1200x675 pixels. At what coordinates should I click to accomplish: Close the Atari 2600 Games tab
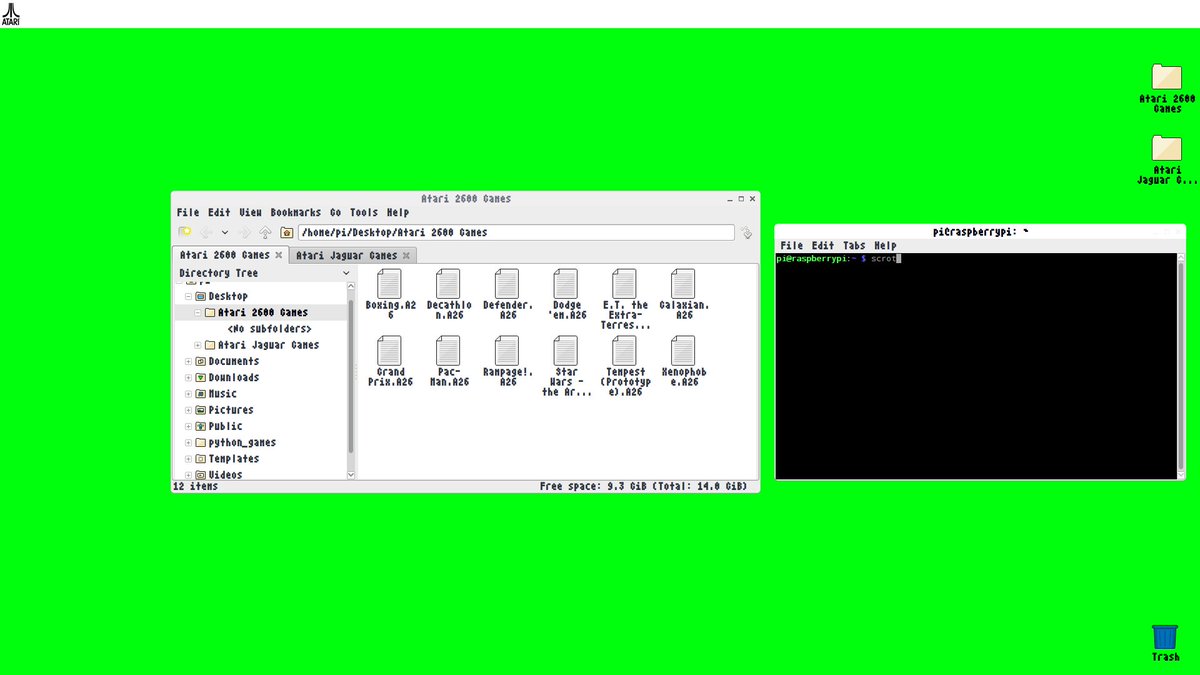pos(279,256)
